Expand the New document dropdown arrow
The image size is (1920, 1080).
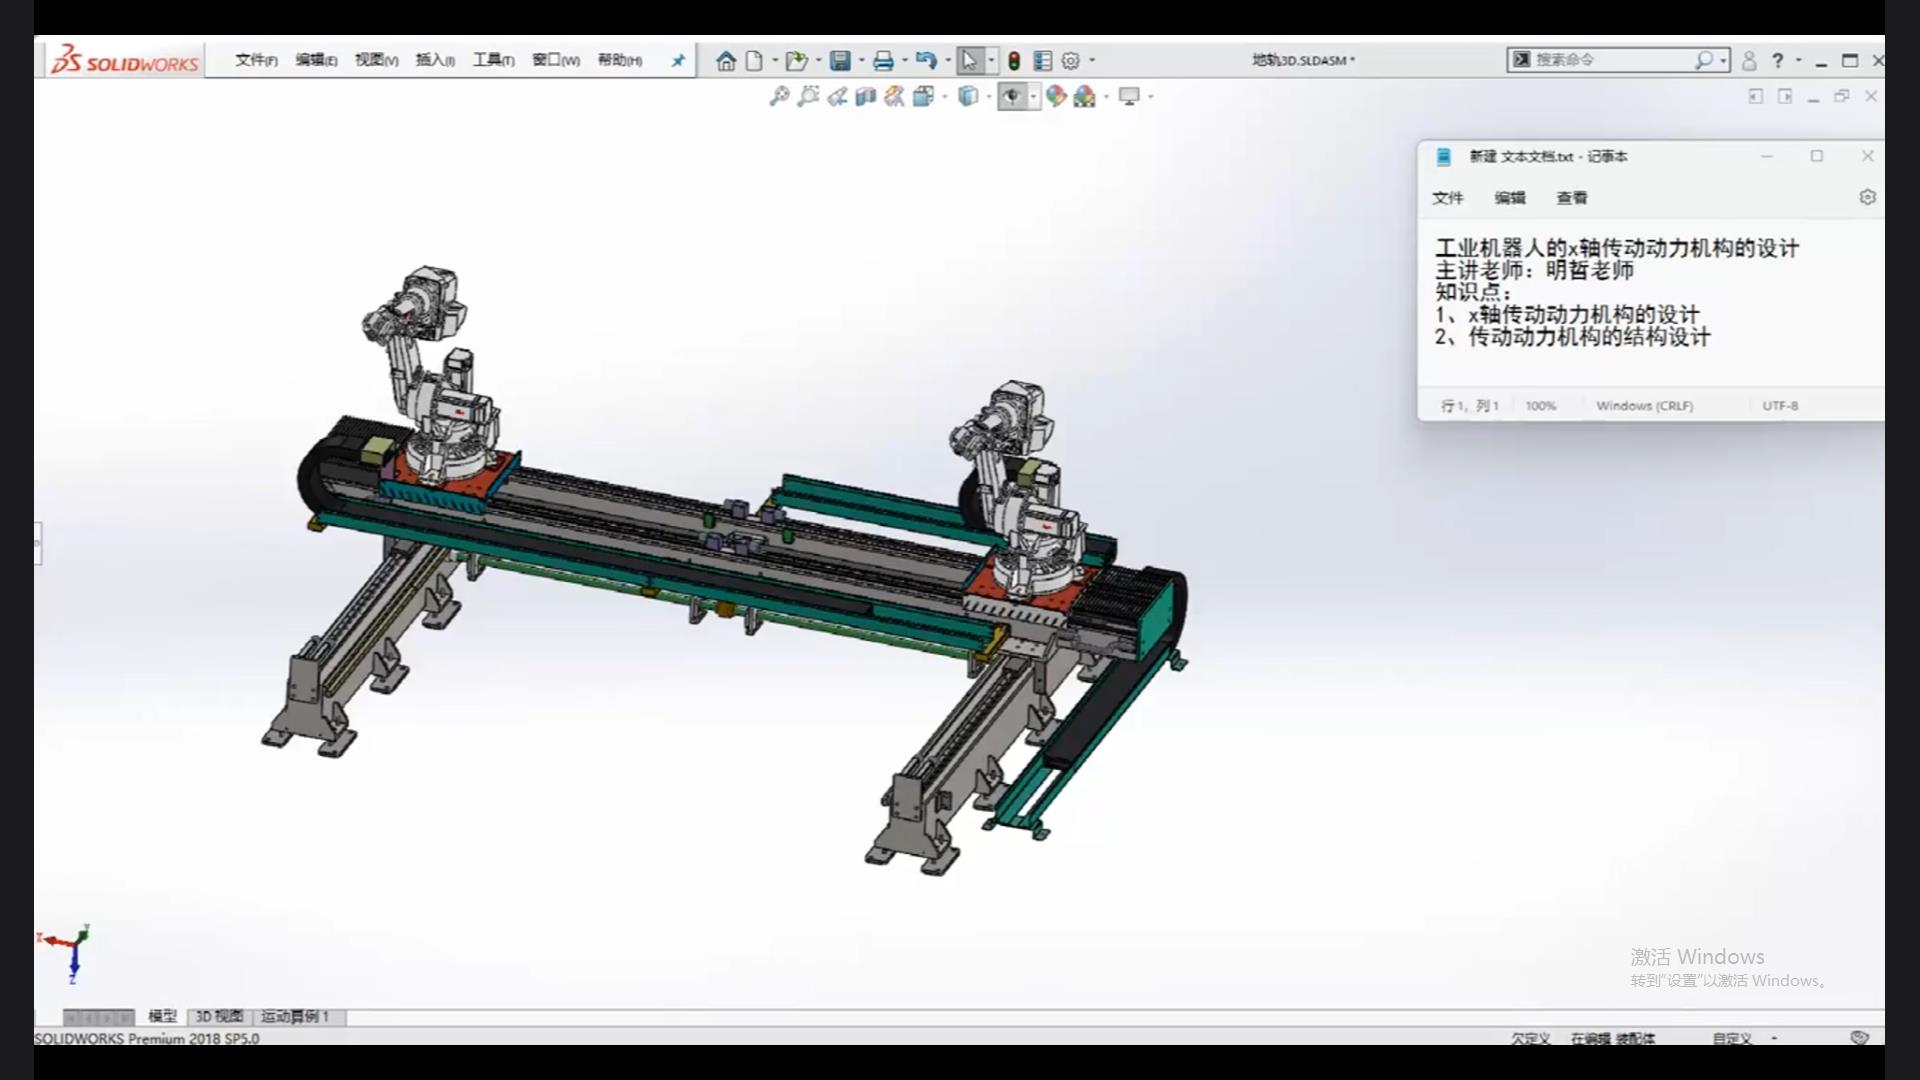click(775, 61)
